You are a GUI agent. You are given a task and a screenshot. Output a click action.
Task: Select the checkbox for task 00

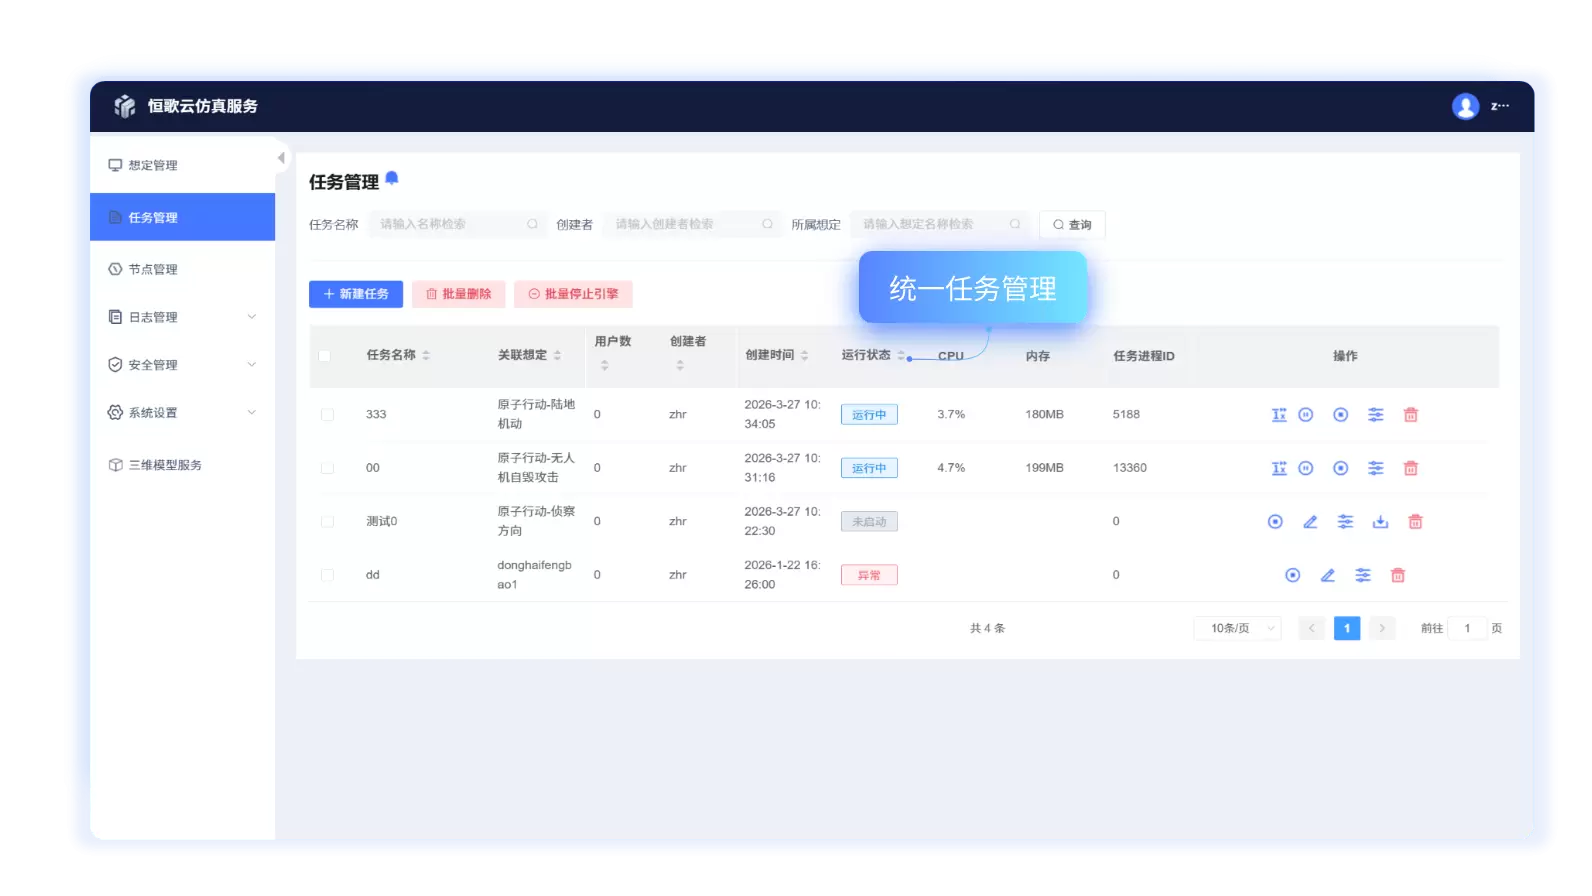(327, 468)
